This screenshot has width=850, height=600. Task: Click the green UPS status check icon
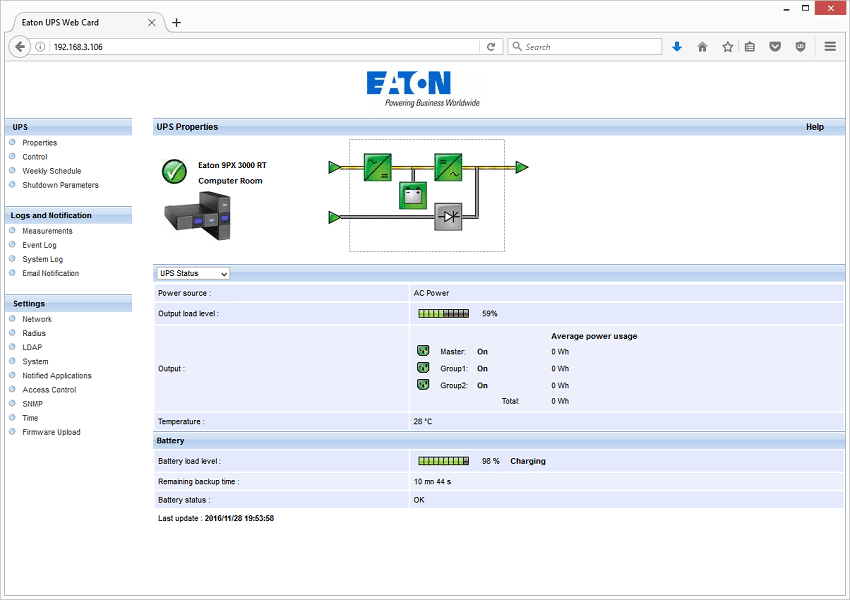coord(174,171)
